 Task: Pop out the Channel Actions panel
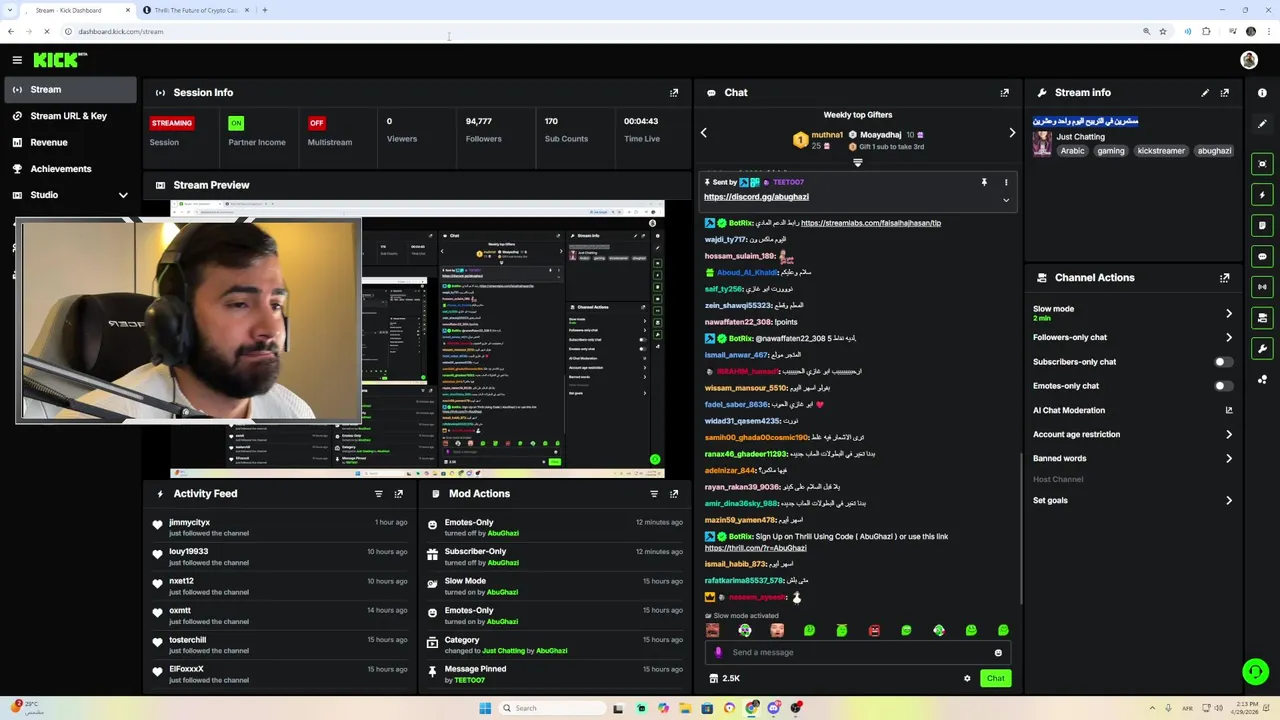[x=1225, y=278]
